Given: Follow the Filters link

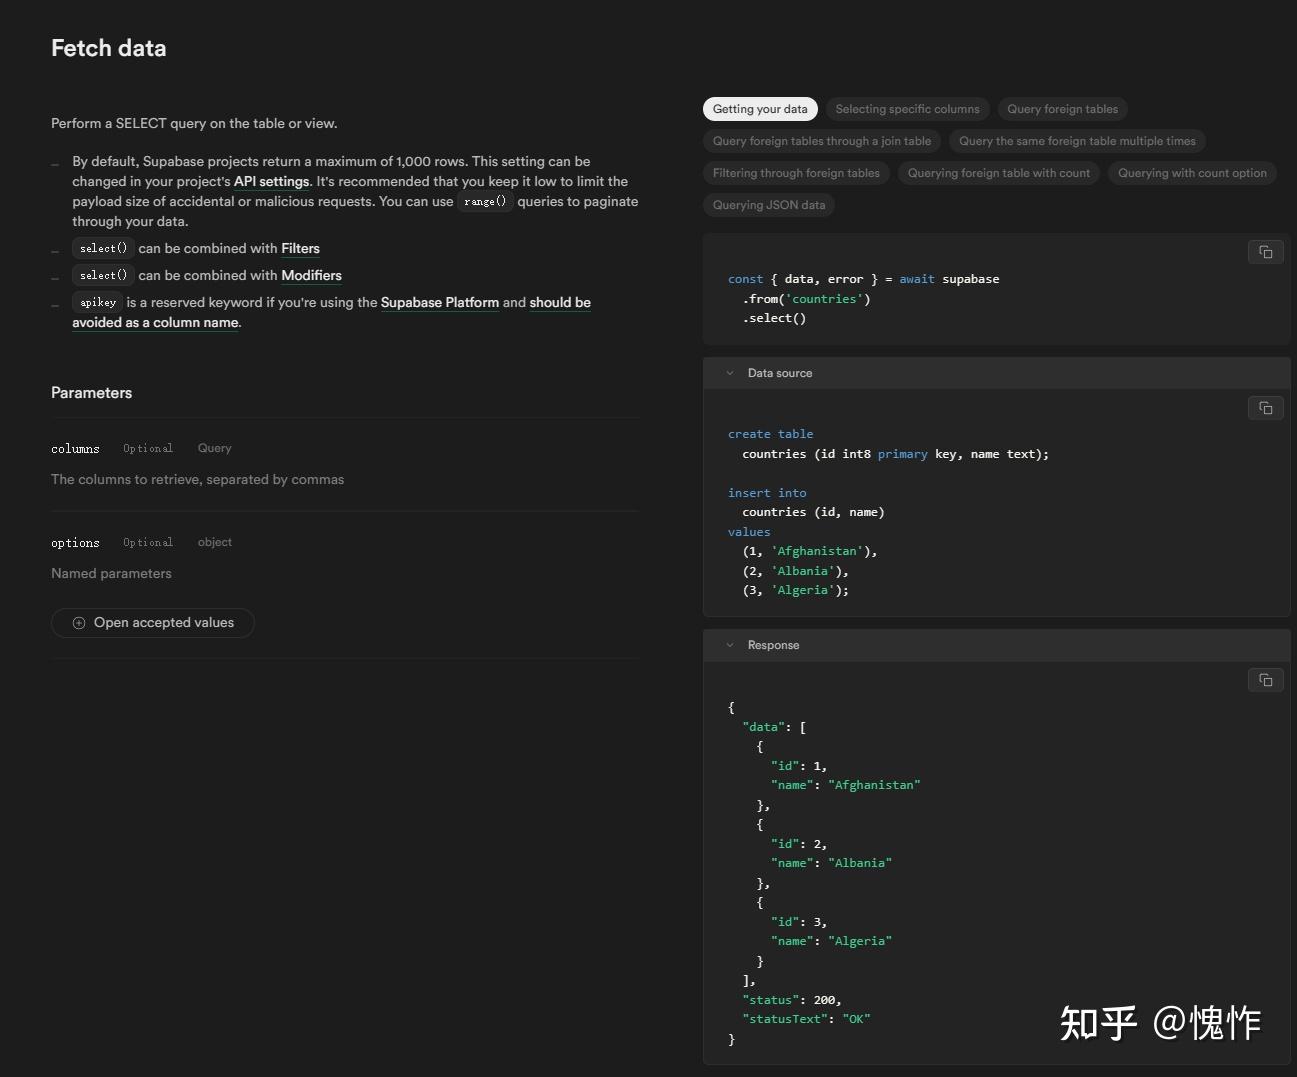Looking at the screenshot, I should click(300, 249).
